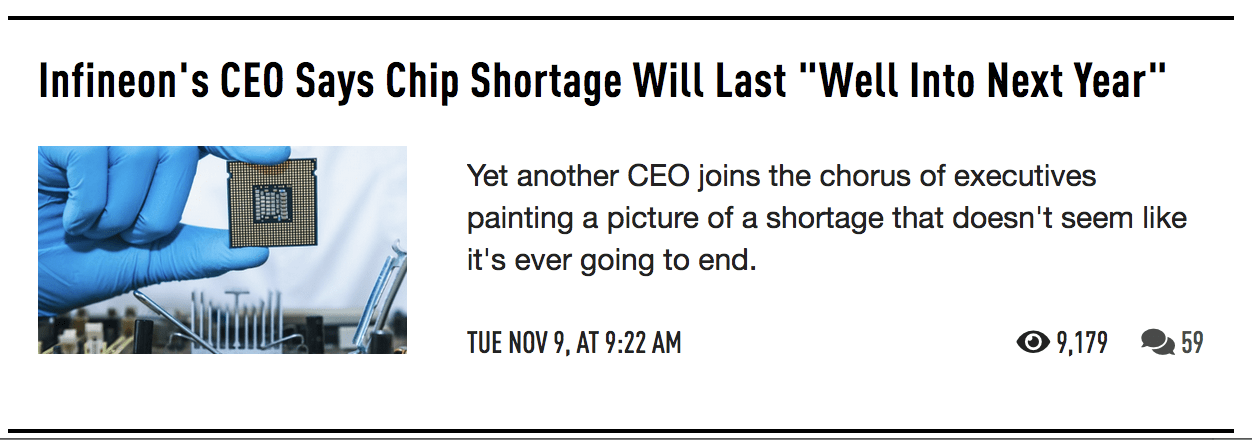Viewport: 1252px width, 440px height.
Task: Click the eye views icon
Action: coord(1034,343)
